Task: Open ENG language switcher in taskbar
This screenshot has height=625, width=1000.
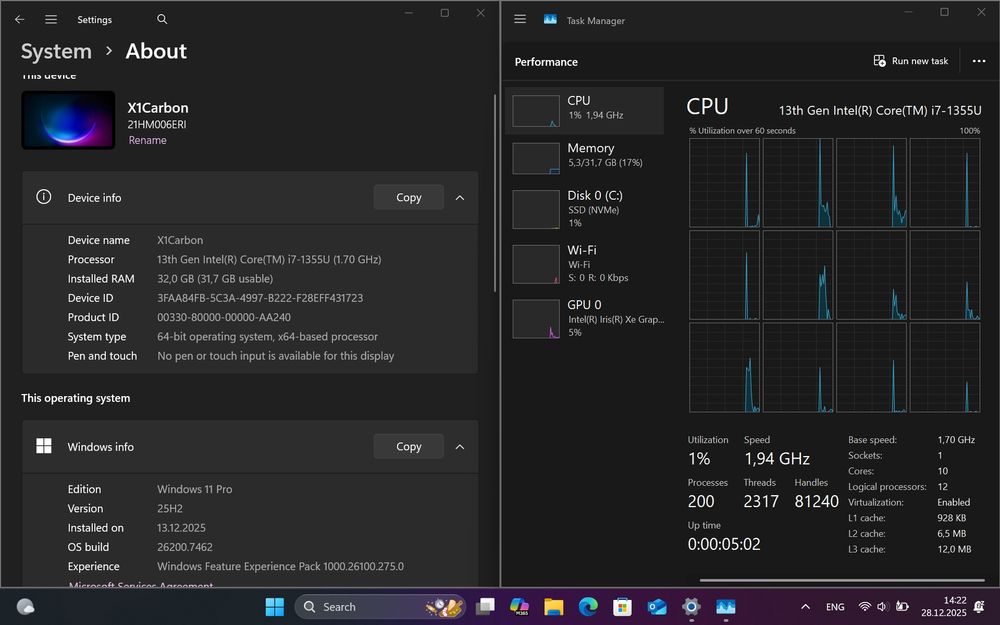Action: (x=835, y=607)
